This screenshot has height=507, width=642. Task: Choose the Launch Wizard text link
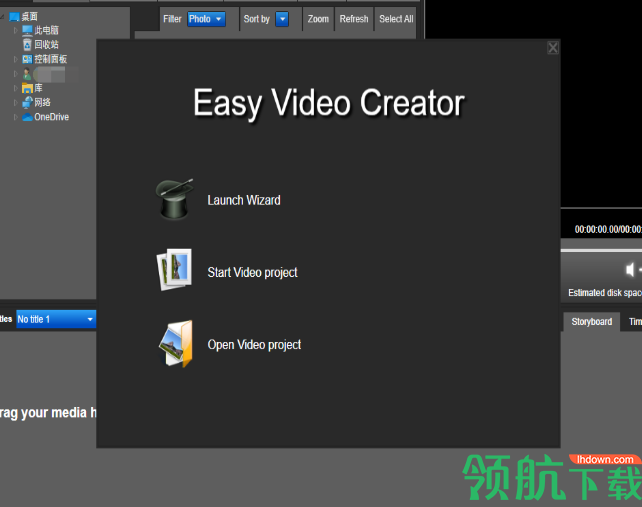pos(244,200)
